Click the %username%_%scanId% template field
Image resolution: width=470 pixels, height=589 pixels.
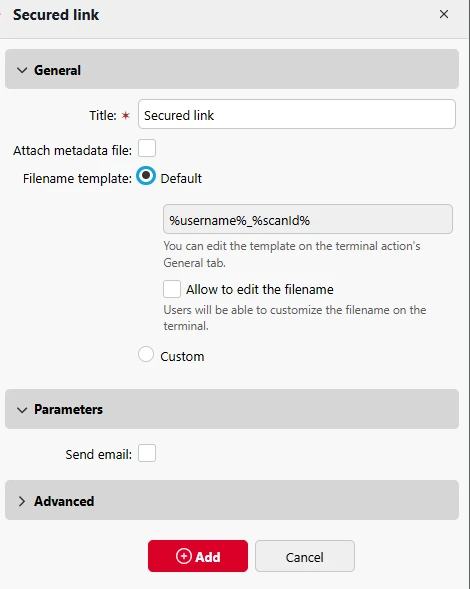pos(308,219)
